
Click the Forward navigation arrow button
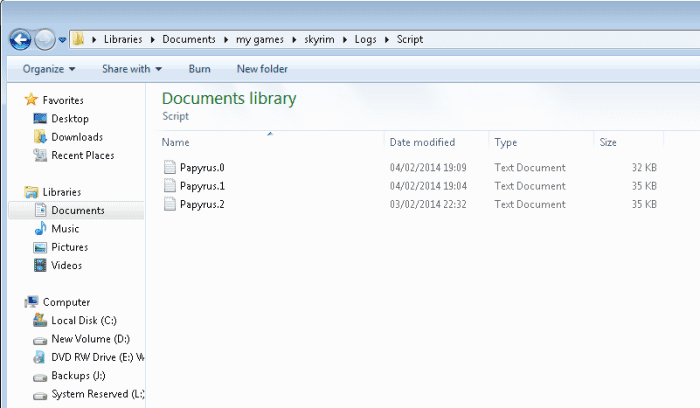coord(45,40)
